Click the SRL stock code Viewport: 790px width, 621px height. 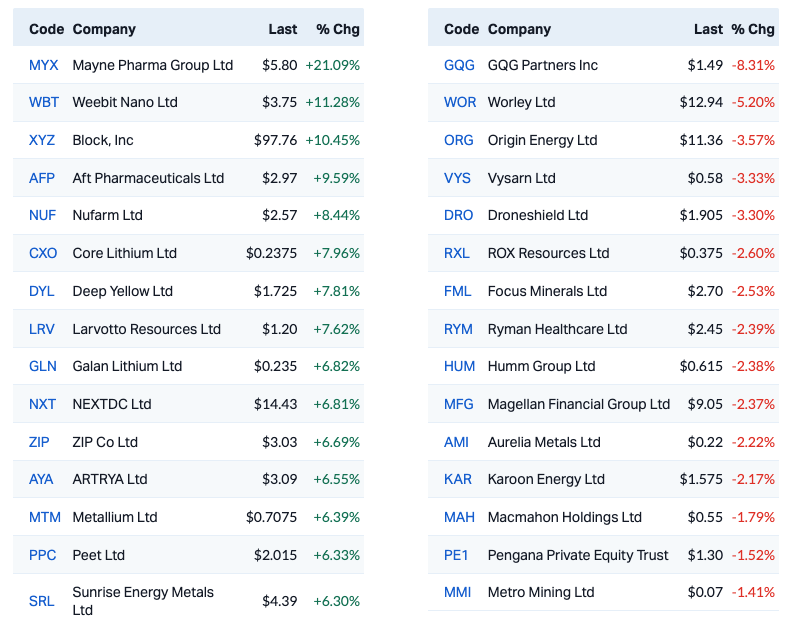point(41,601)
